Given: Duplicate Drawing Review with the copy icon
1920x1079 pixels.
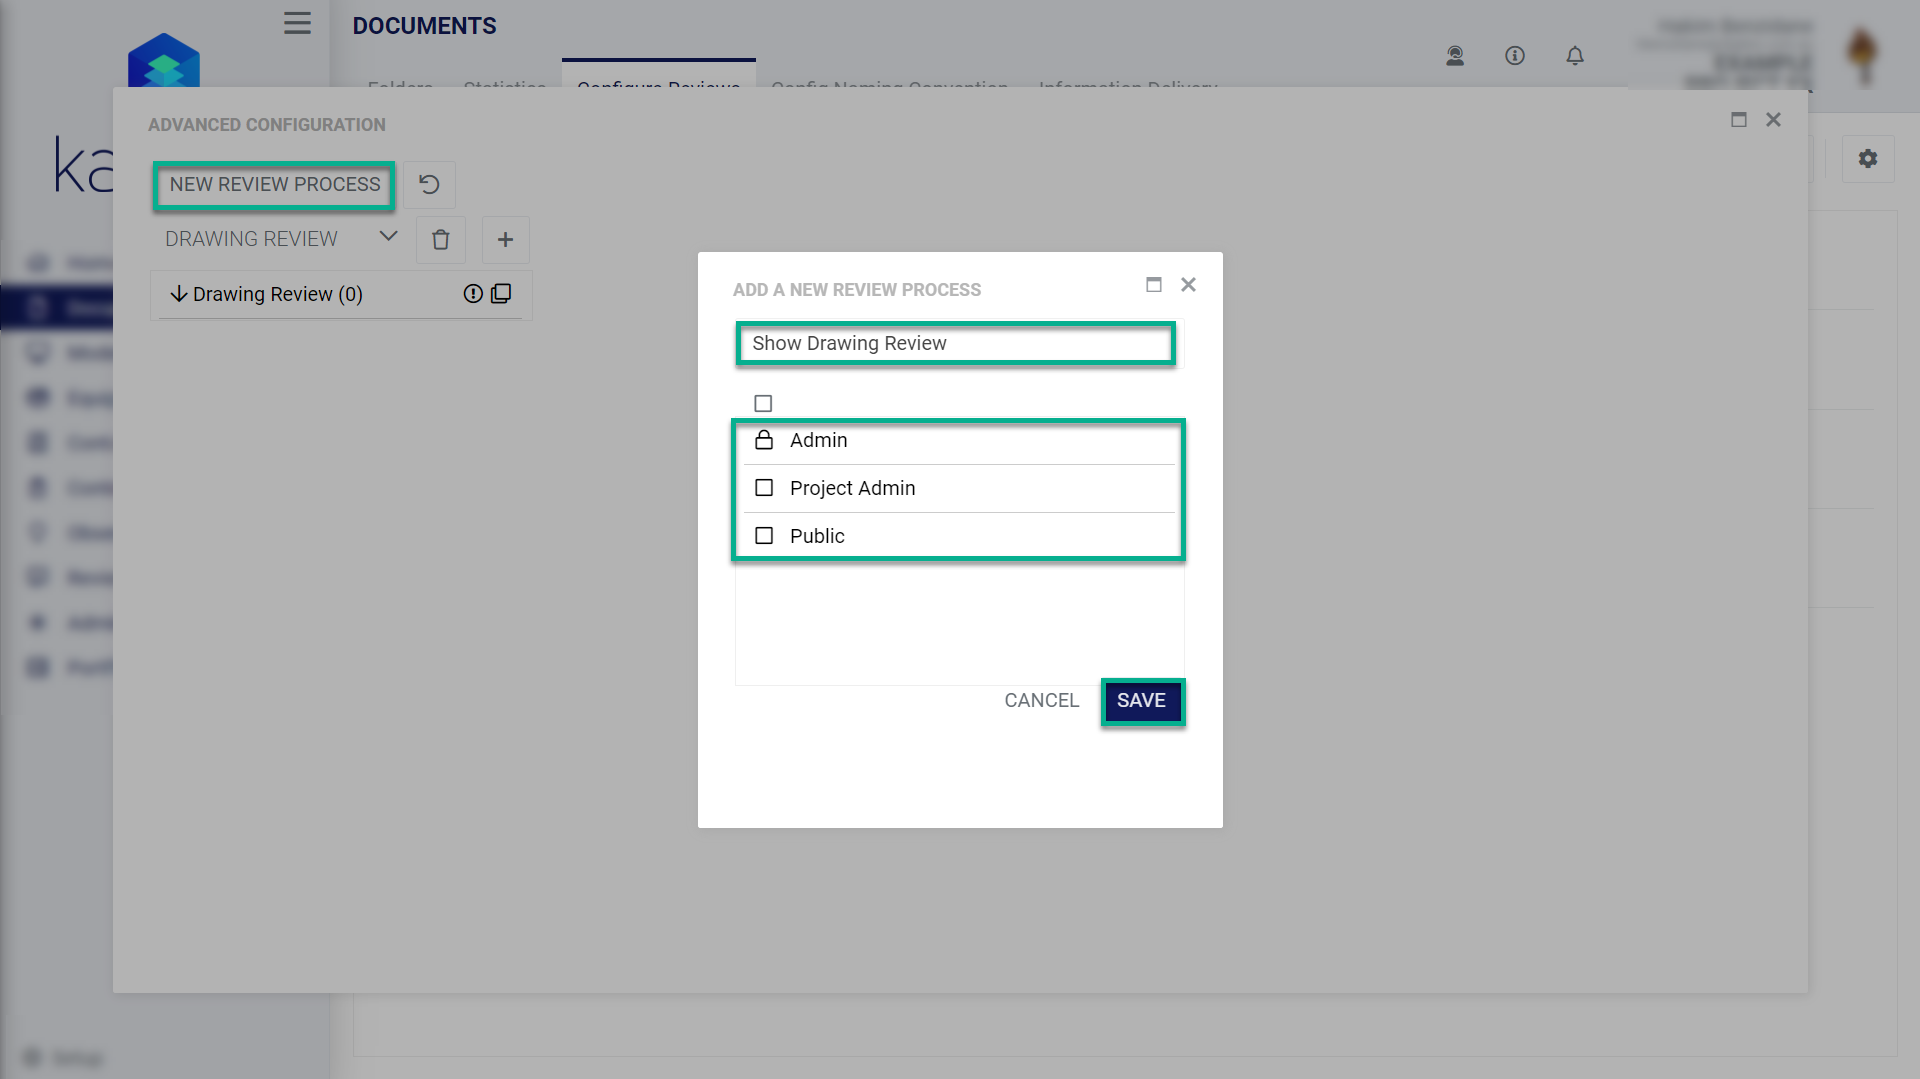Looking at the screenshot, I should (x=500, y=293).
